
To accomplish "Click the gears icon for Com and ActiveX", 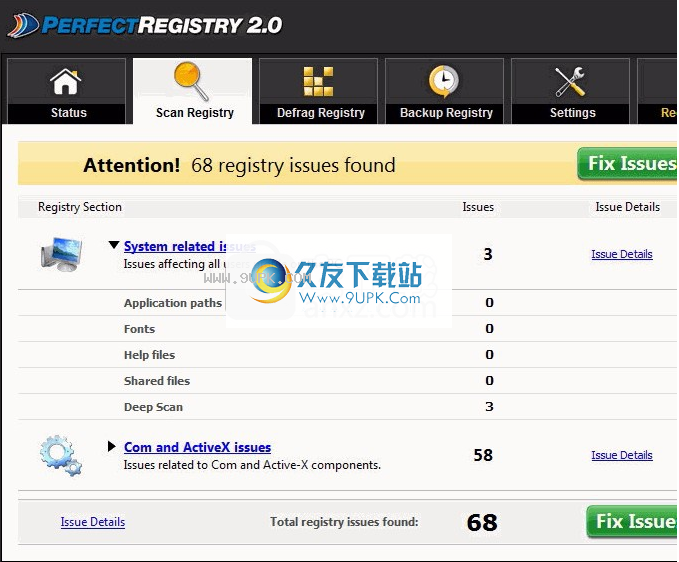I will (61, 455).
